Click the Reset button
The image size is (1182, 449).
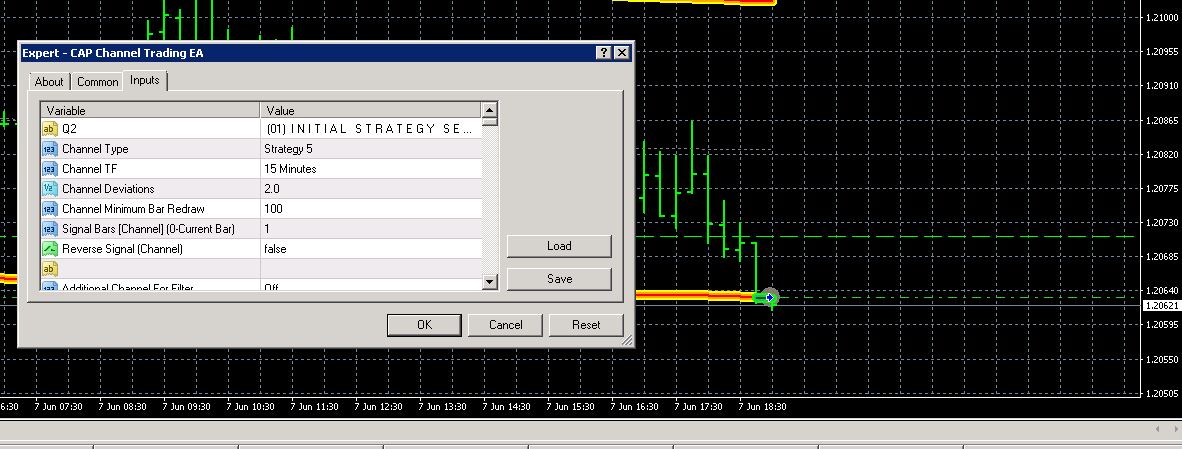coord(586,325)
